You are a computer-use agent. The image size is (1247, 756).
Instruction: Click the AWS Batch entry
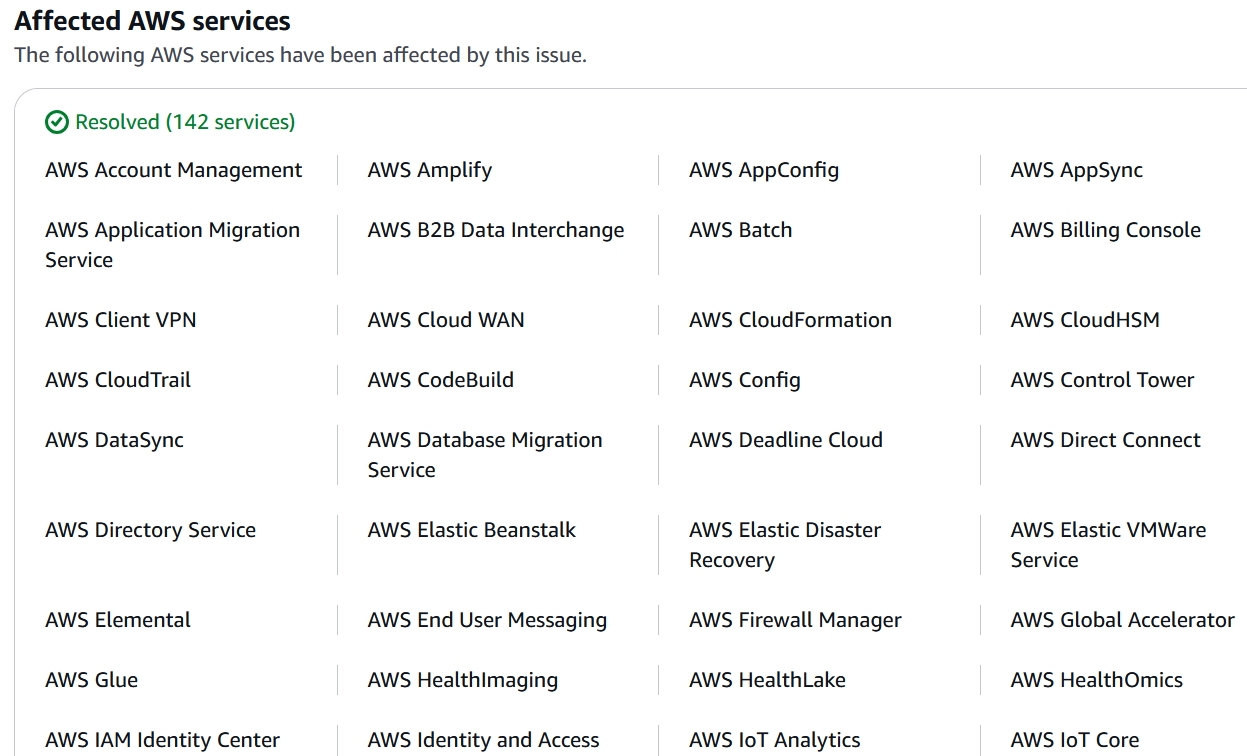pyautogui.click(x=740, y=230)
